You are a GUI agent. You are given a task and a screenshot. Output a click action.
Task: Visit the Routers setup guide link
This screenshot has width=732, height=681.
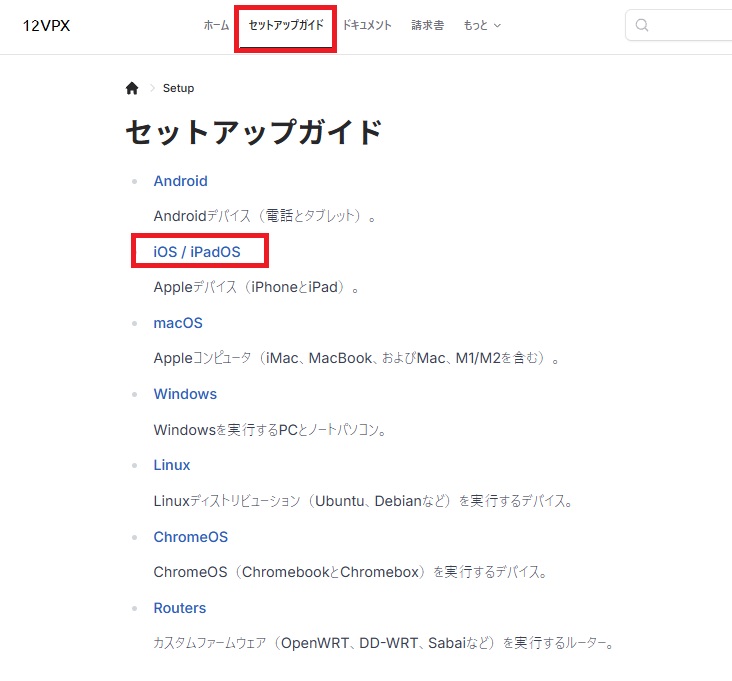coord(179,608)
